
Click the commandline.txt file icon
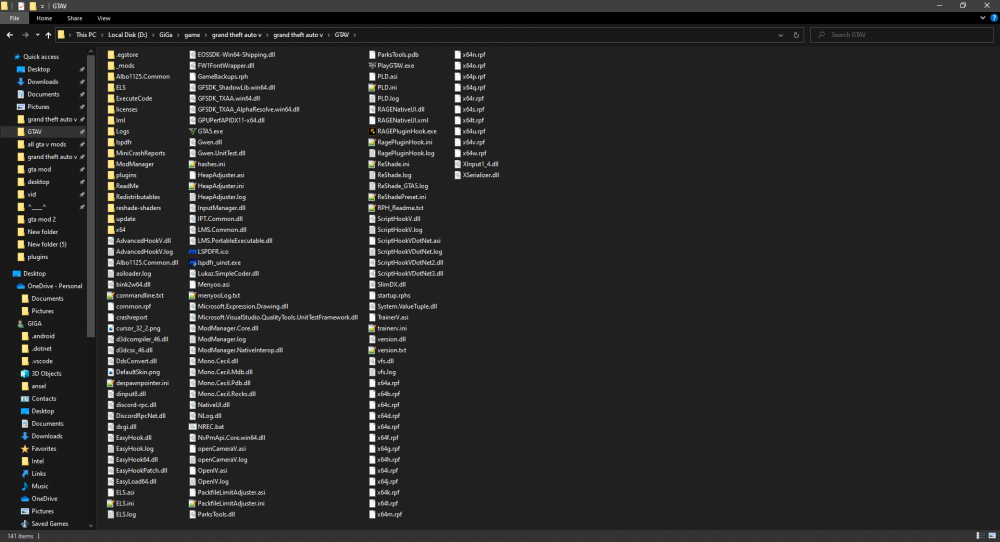[x=111, y=295]
